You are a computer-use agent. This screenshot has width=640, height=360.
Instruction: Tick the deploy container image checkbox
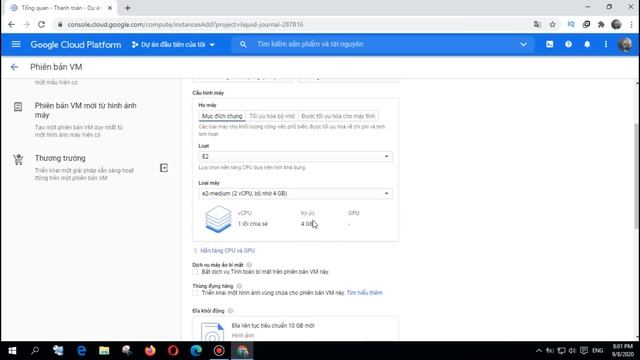coord(195,293)
